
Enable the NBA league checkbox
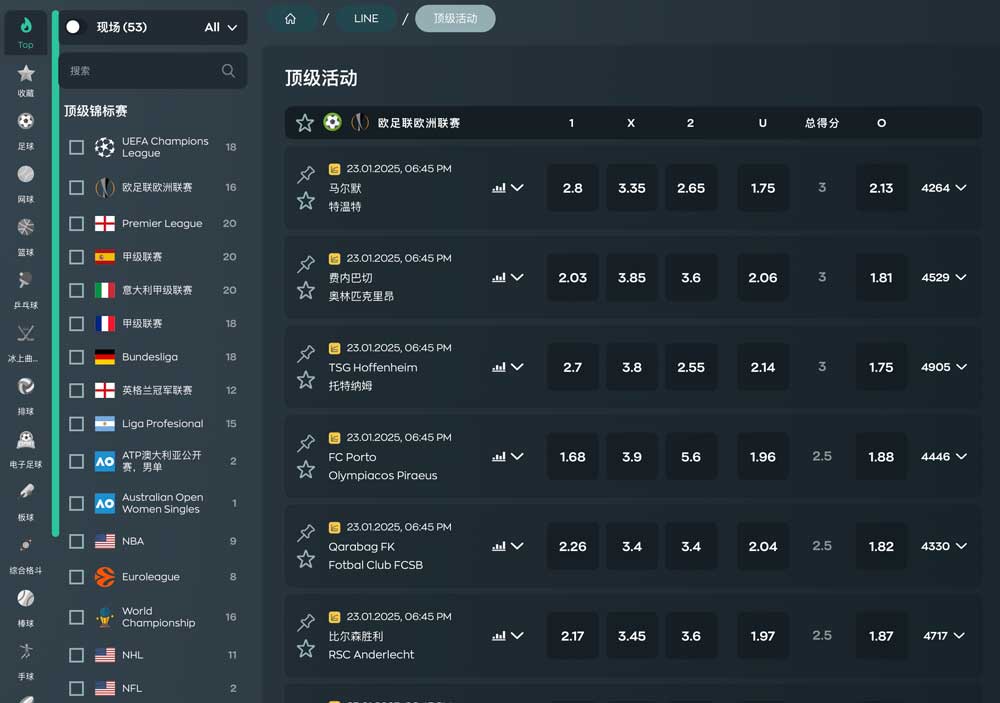(76, 541)
